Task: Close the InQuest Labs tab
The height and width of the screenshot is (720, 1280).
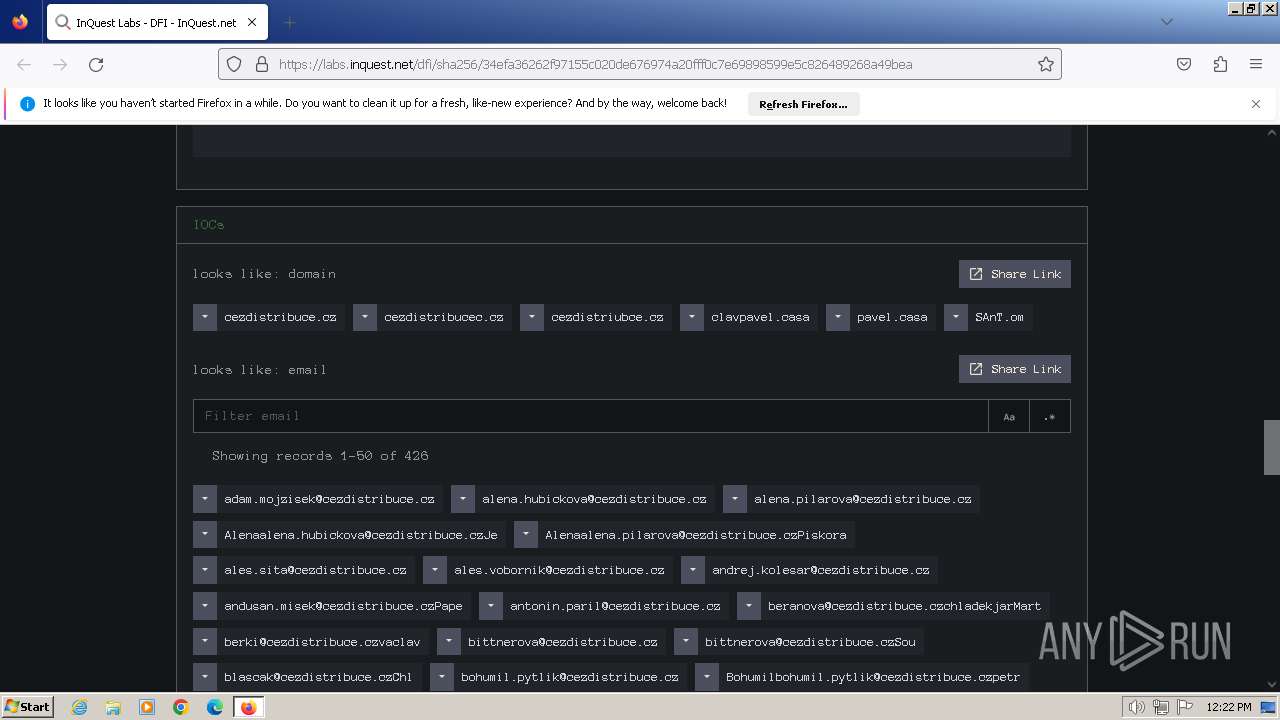Action: [x=252, y=22]
